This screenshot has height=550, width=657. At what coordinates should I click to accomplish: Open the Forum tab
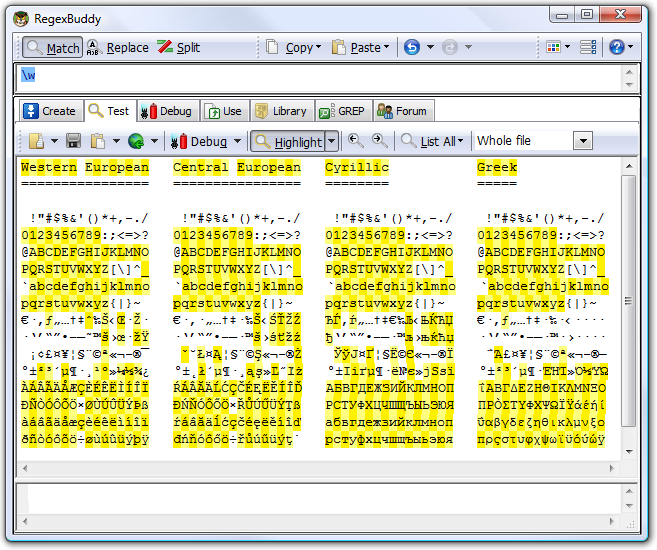[x=403, y=111]
